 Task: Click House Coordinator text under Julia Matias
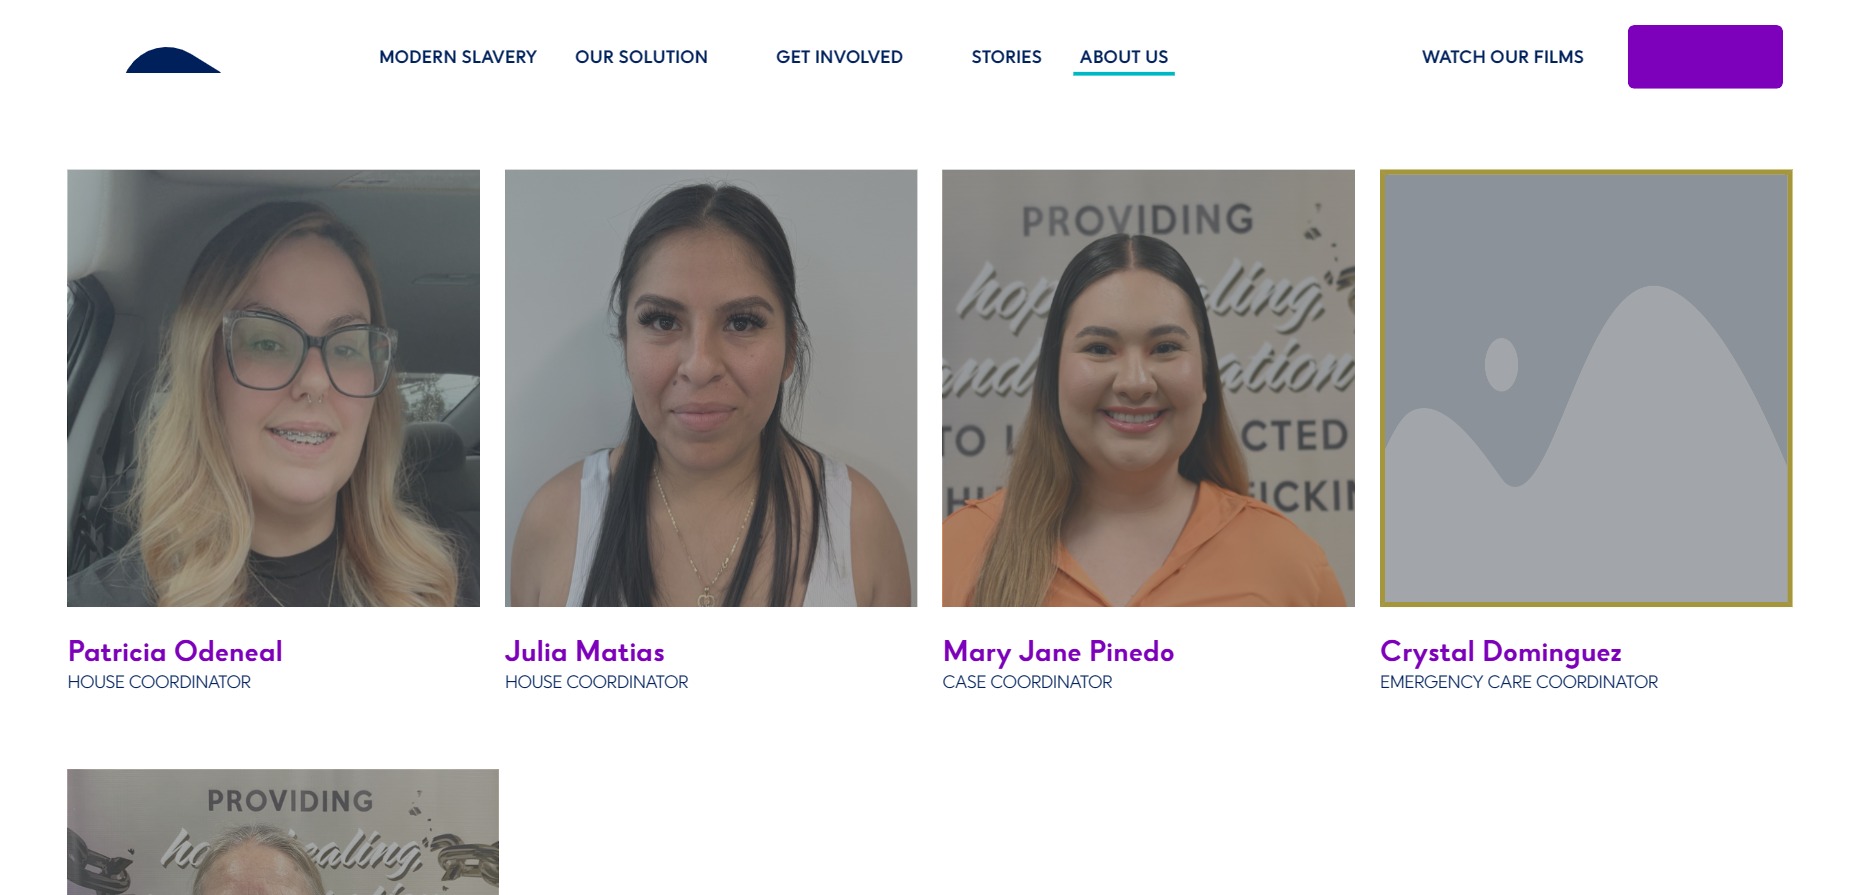597,682
